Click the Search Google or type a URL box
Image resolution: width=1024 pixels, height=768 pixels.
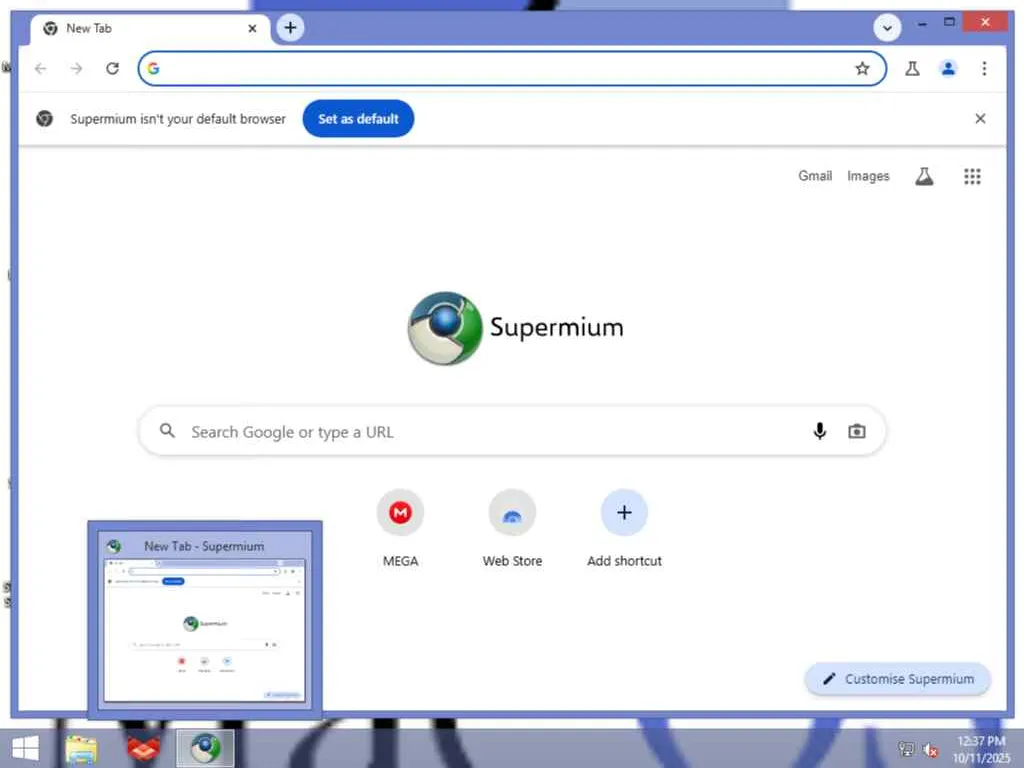click(513, 431)
